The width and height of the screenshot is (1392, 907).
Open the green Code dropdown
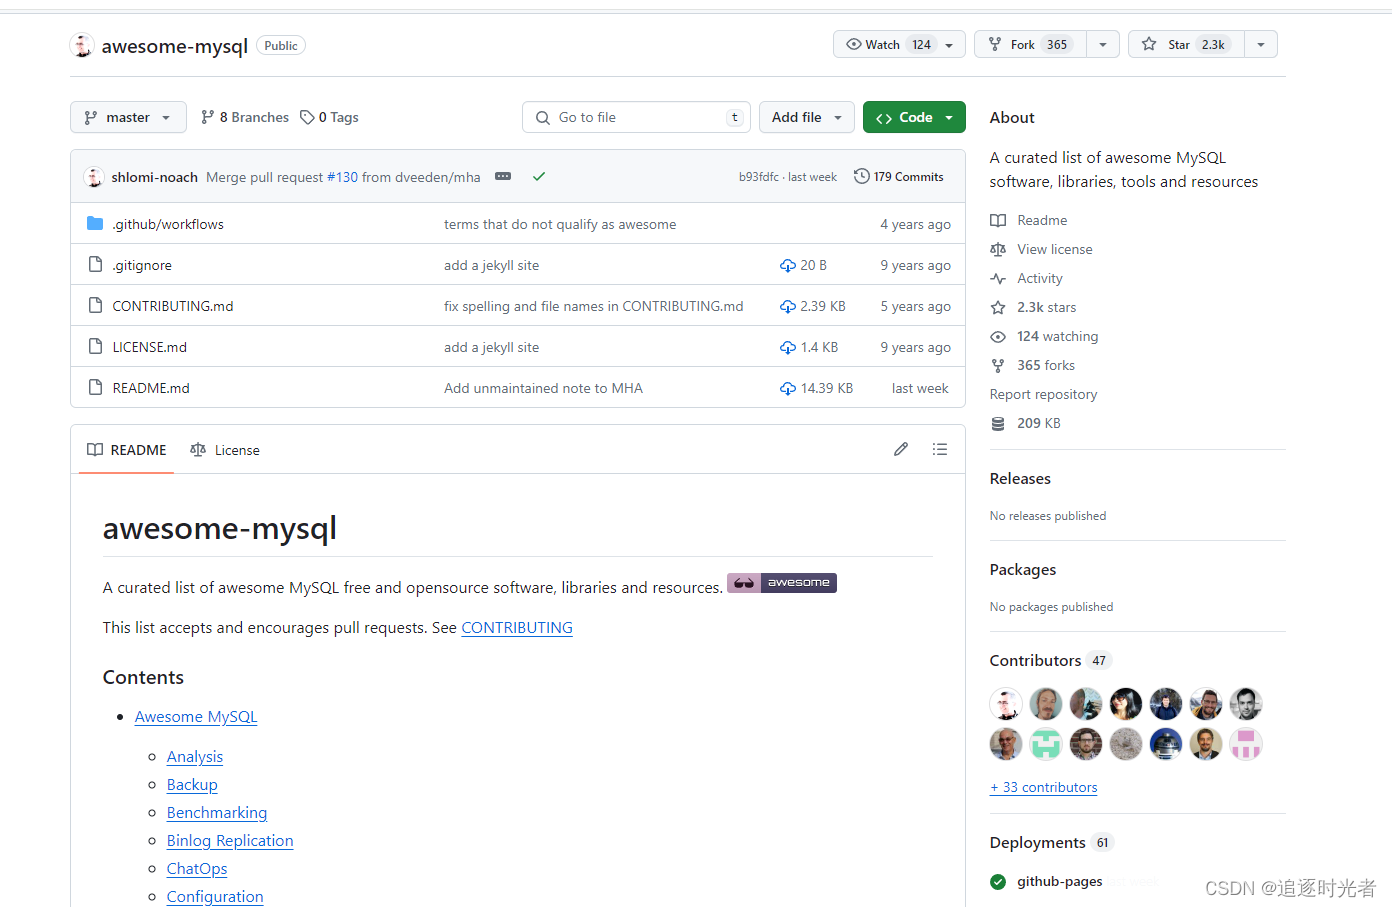point(914,117)
